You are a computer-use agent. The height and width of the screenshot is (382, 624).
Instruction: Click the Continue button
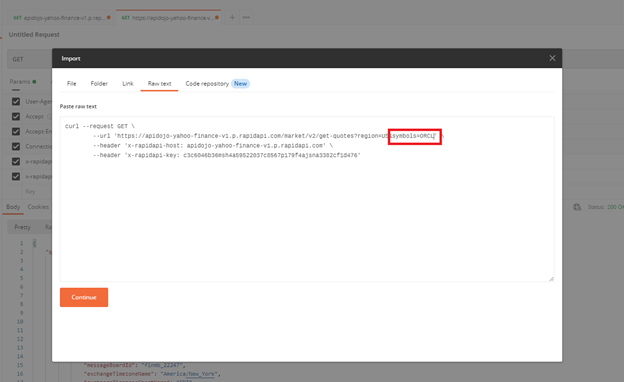(84, 297)
